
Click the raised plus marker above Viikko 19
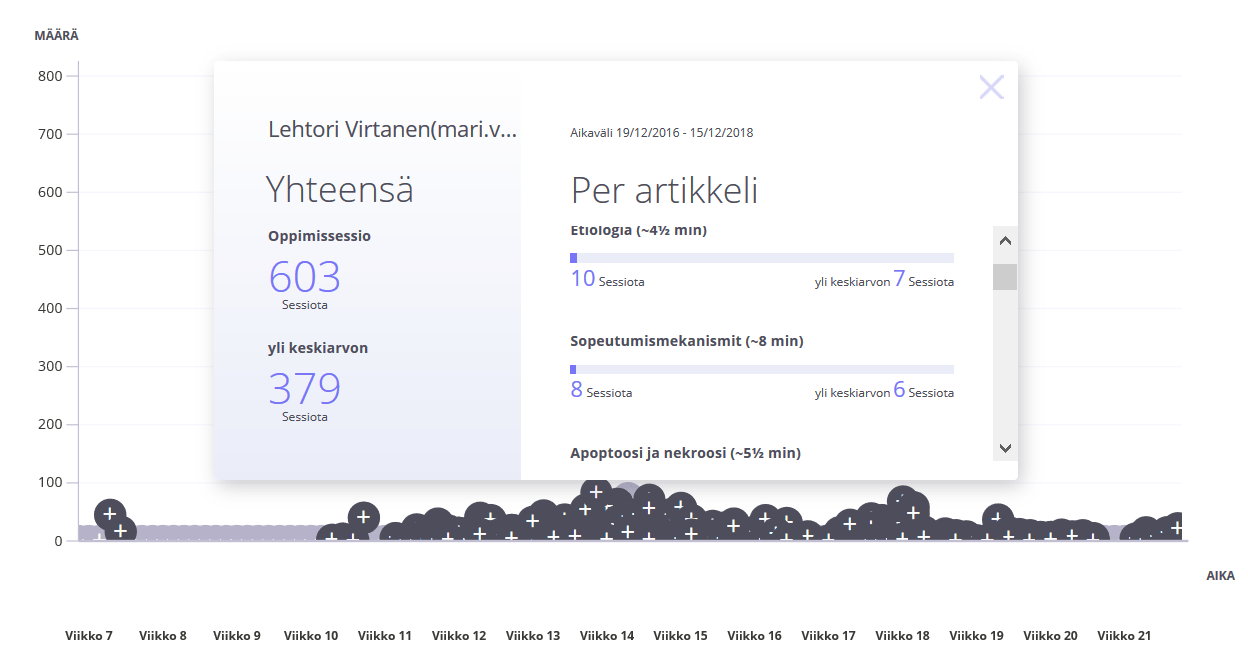(x=997, y=520)
